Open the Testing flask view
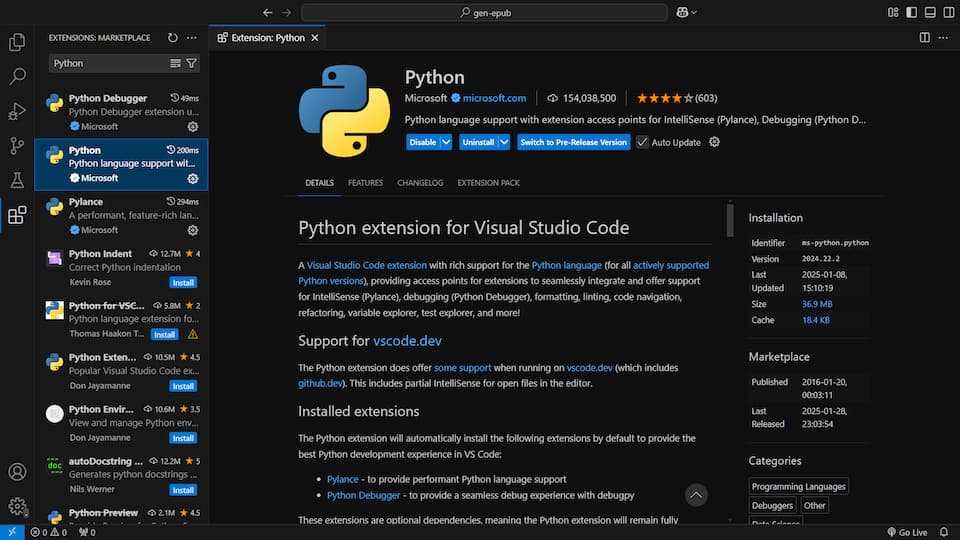This screenshot has height=540, width=960. click(x=17, y=180)
